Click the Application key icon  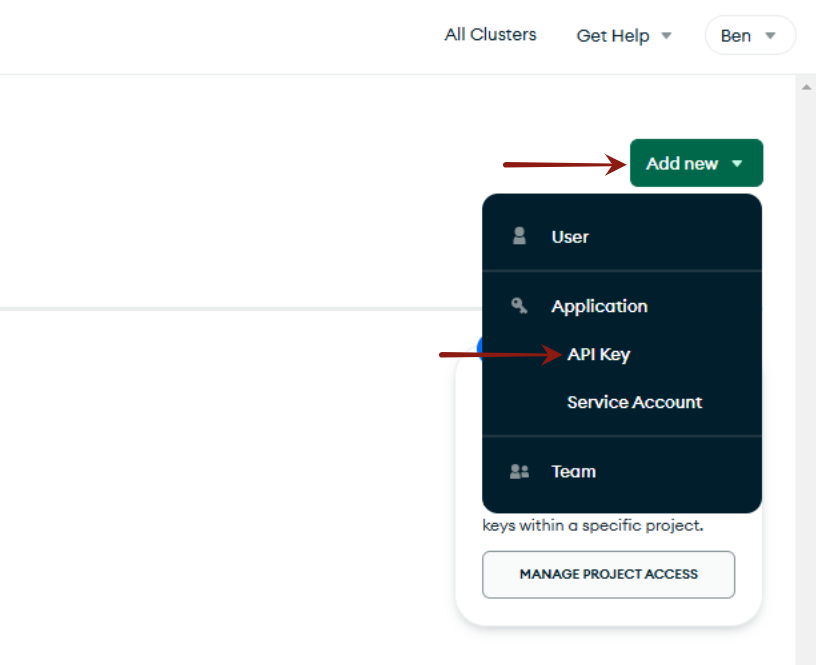pos(519,305)
